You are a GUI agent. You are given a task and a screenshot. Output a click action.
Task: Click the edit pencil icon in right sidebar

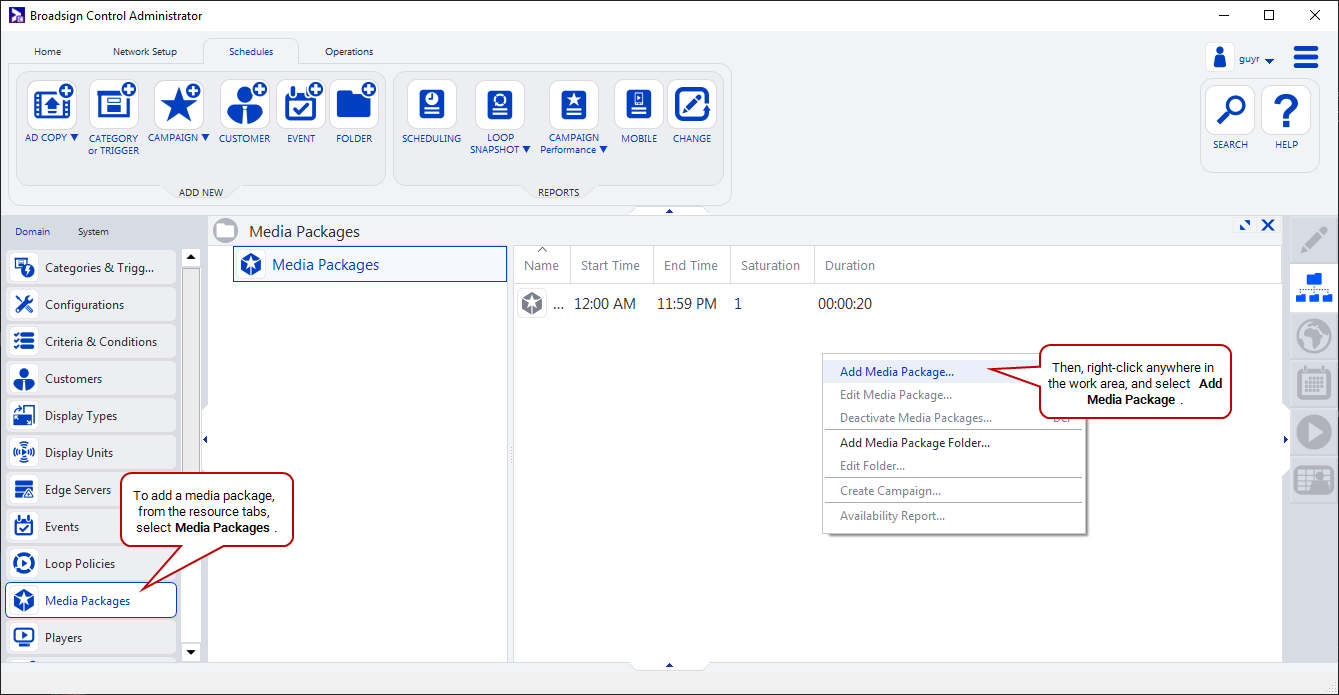(x=1313, y=240)
